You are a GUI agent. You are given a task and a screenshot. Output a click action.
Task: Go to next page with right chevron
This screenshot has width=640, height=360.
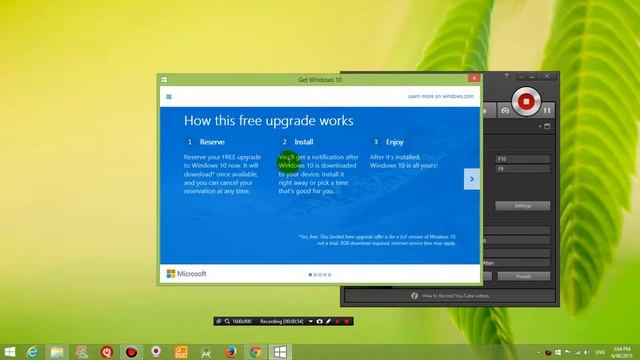tap(472, 179)
